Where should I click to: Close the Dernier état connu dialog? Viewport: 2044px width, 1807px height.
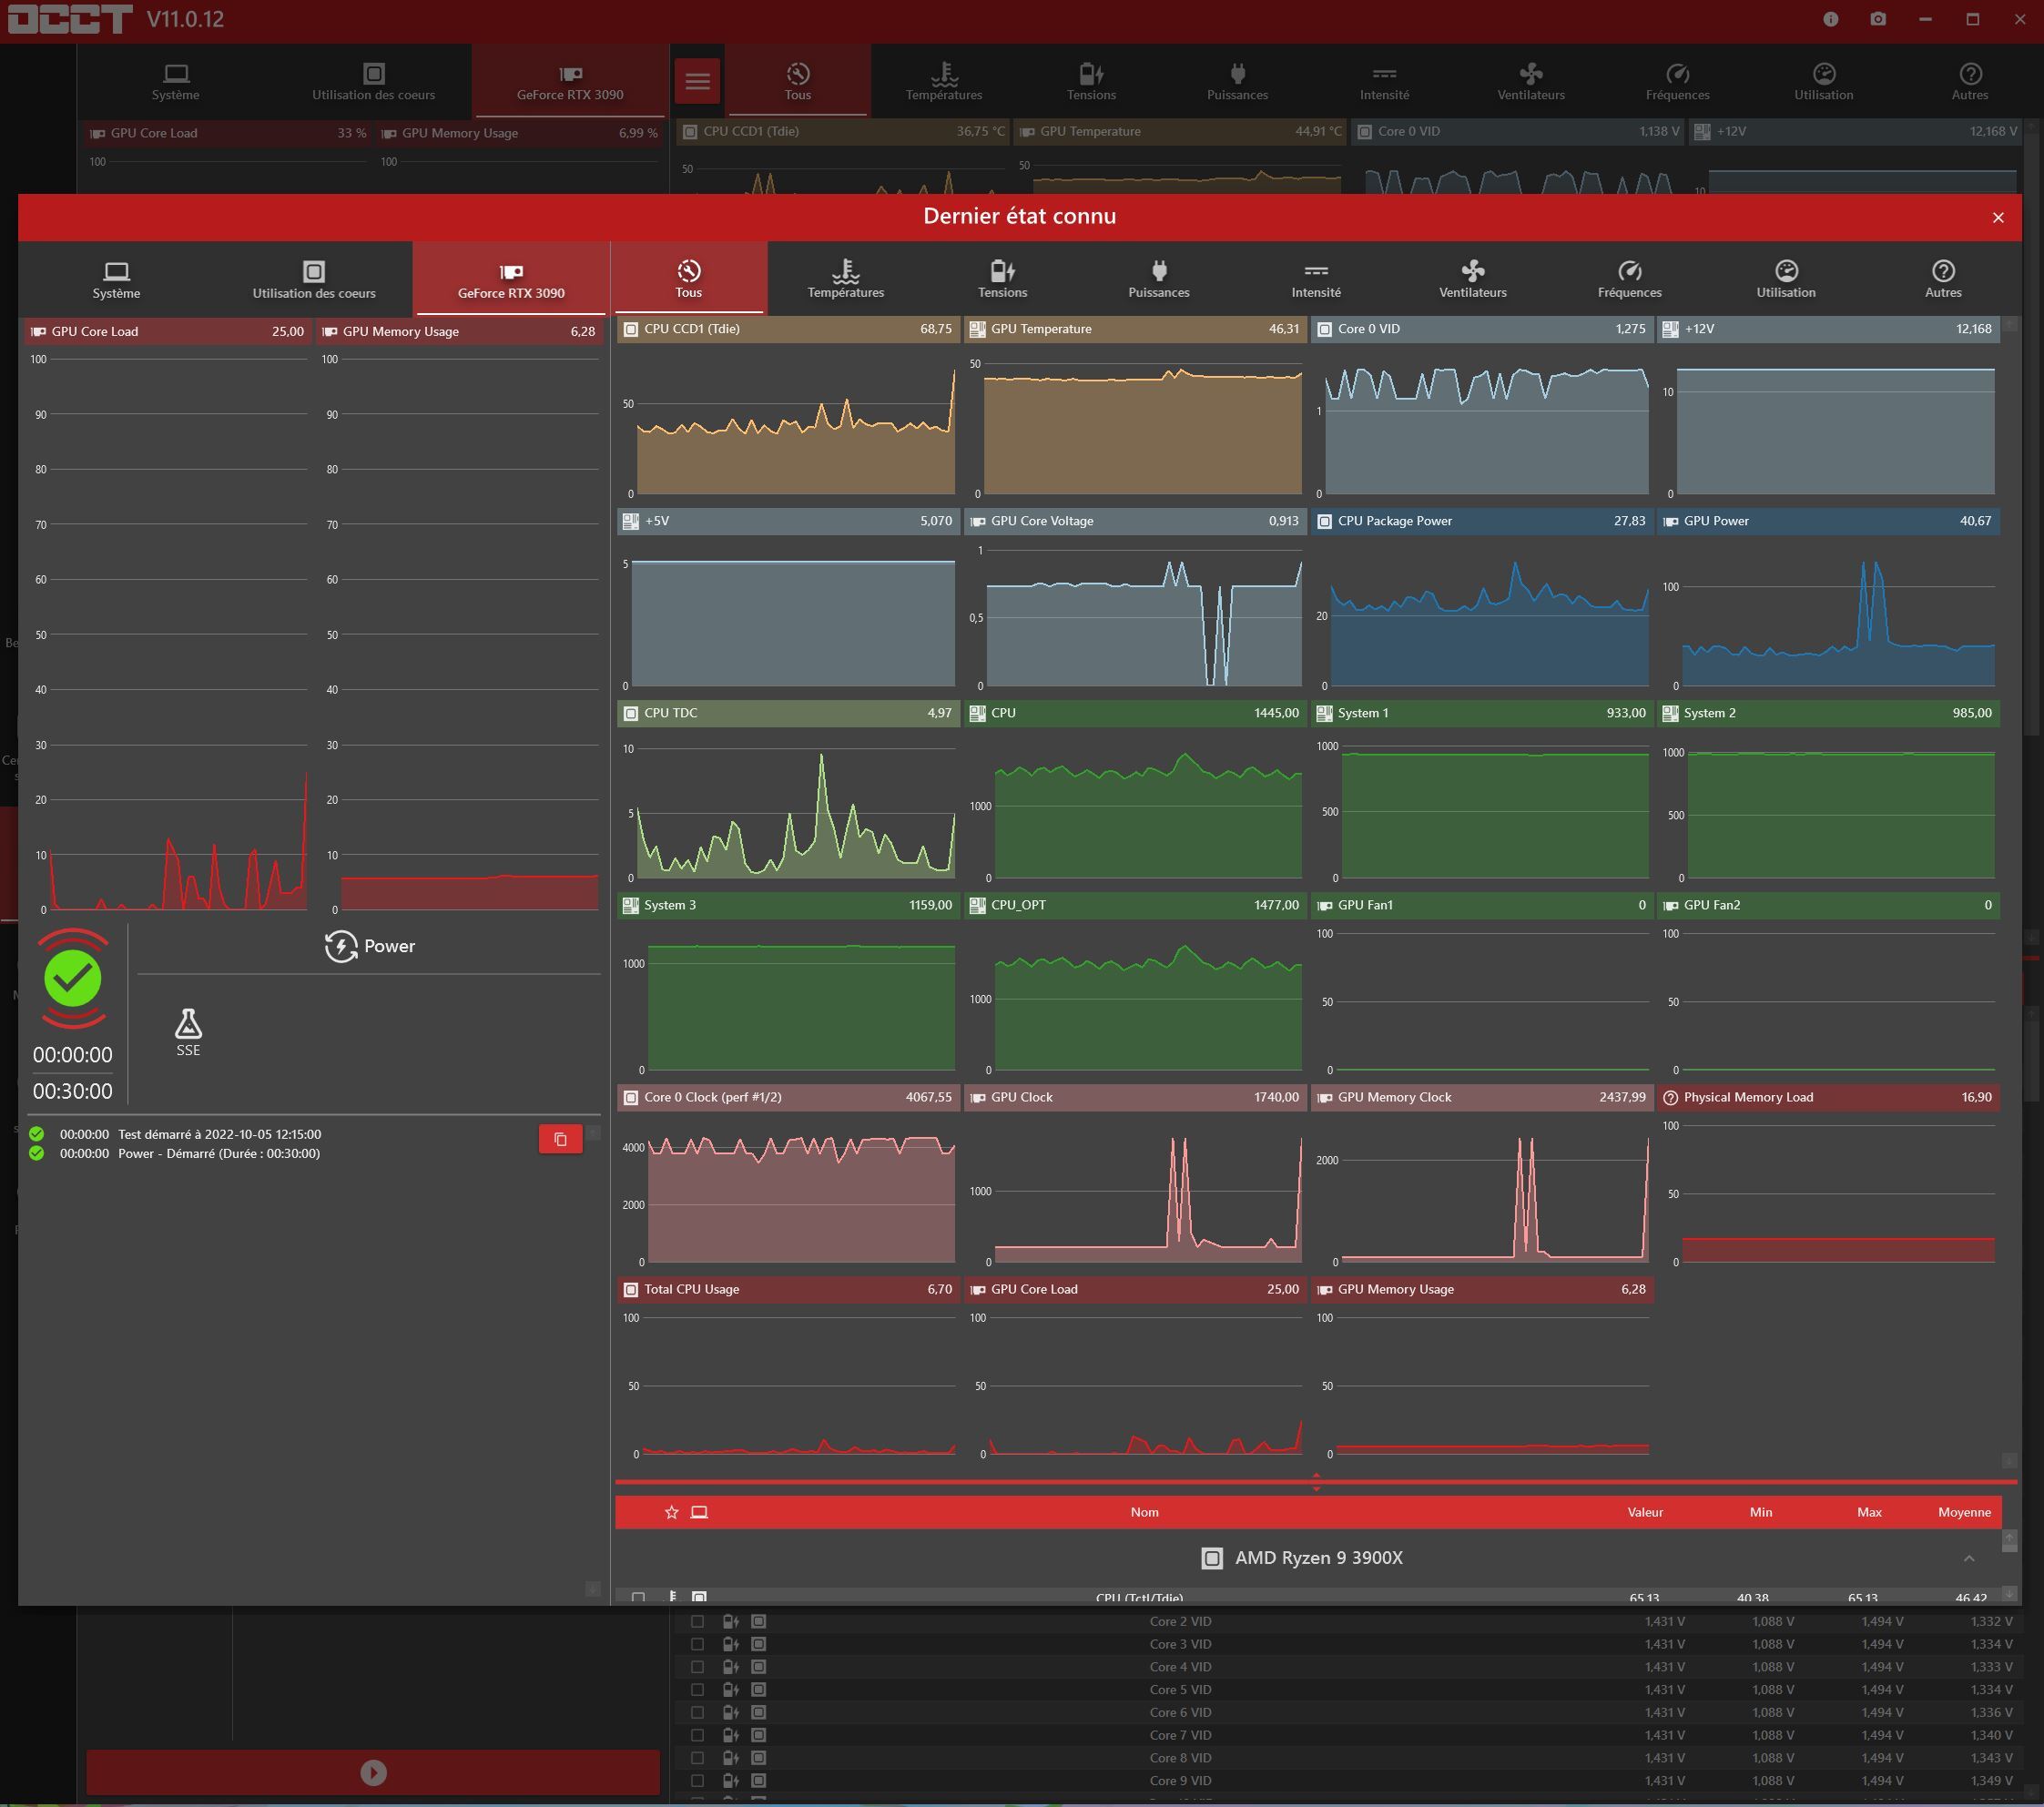coord(1997,217)
